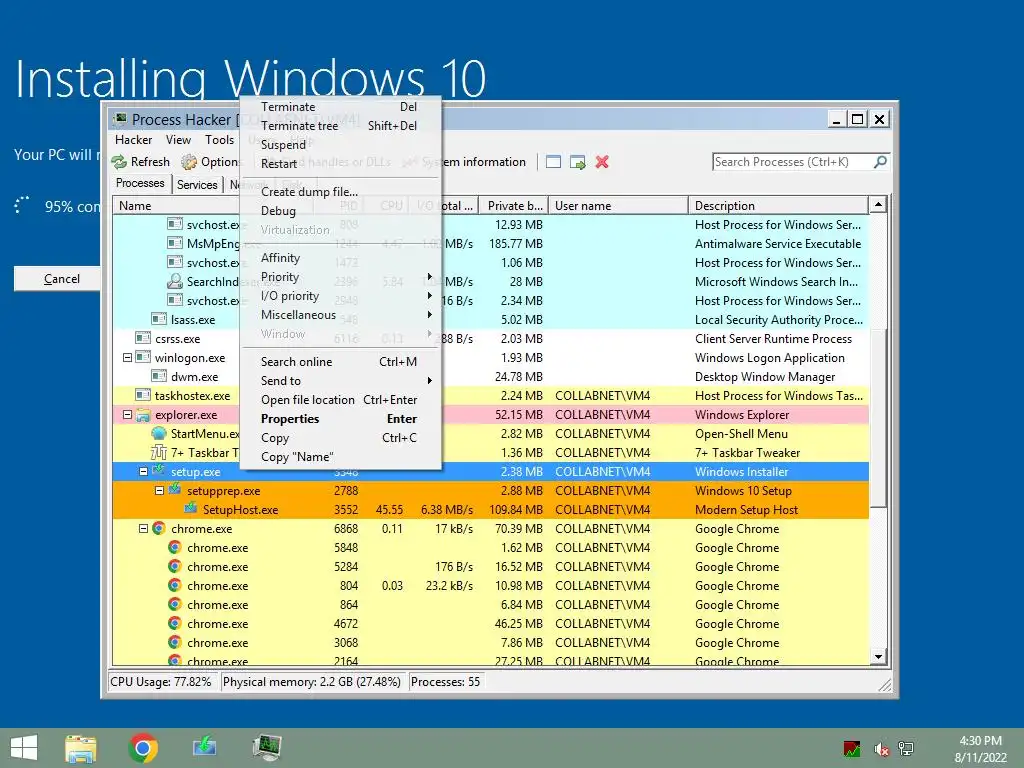Open Google Chrome from the taskbar
The image size is (1024, 768).
(143, 748)
